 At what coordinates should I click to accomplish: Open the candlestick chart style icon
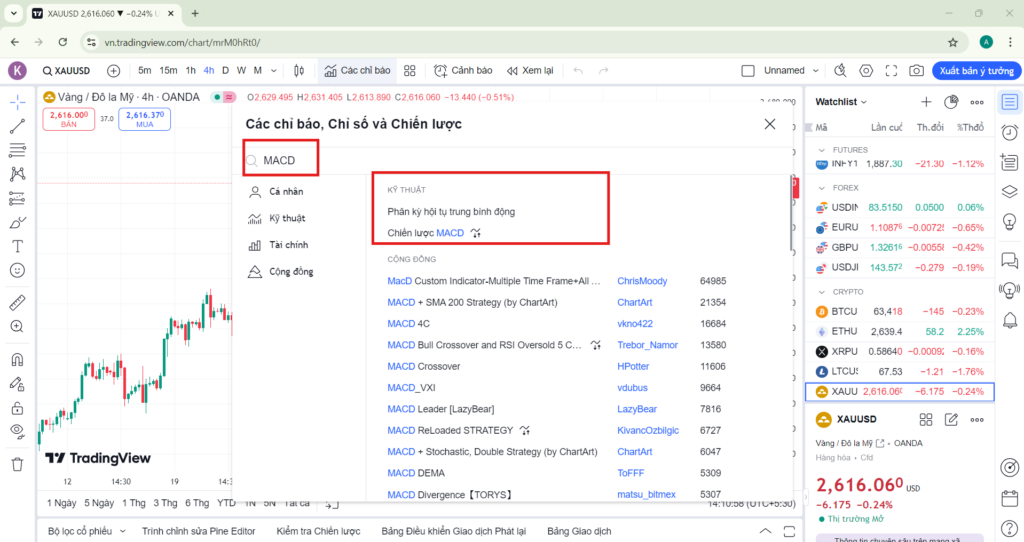299,71
